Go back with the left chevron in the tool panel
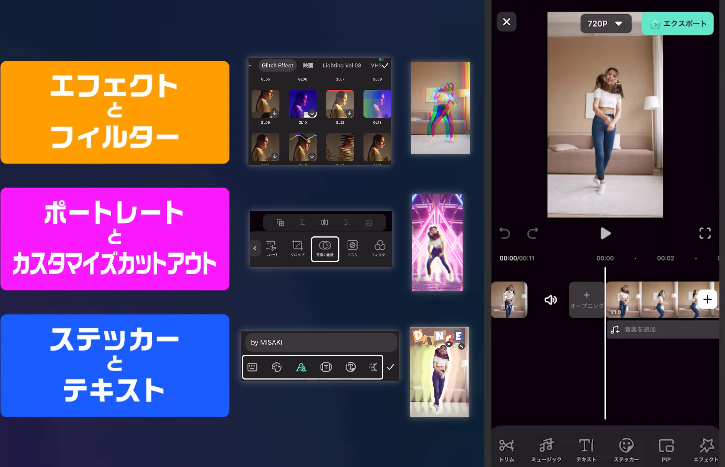725x467 pixels. point(255,248)
